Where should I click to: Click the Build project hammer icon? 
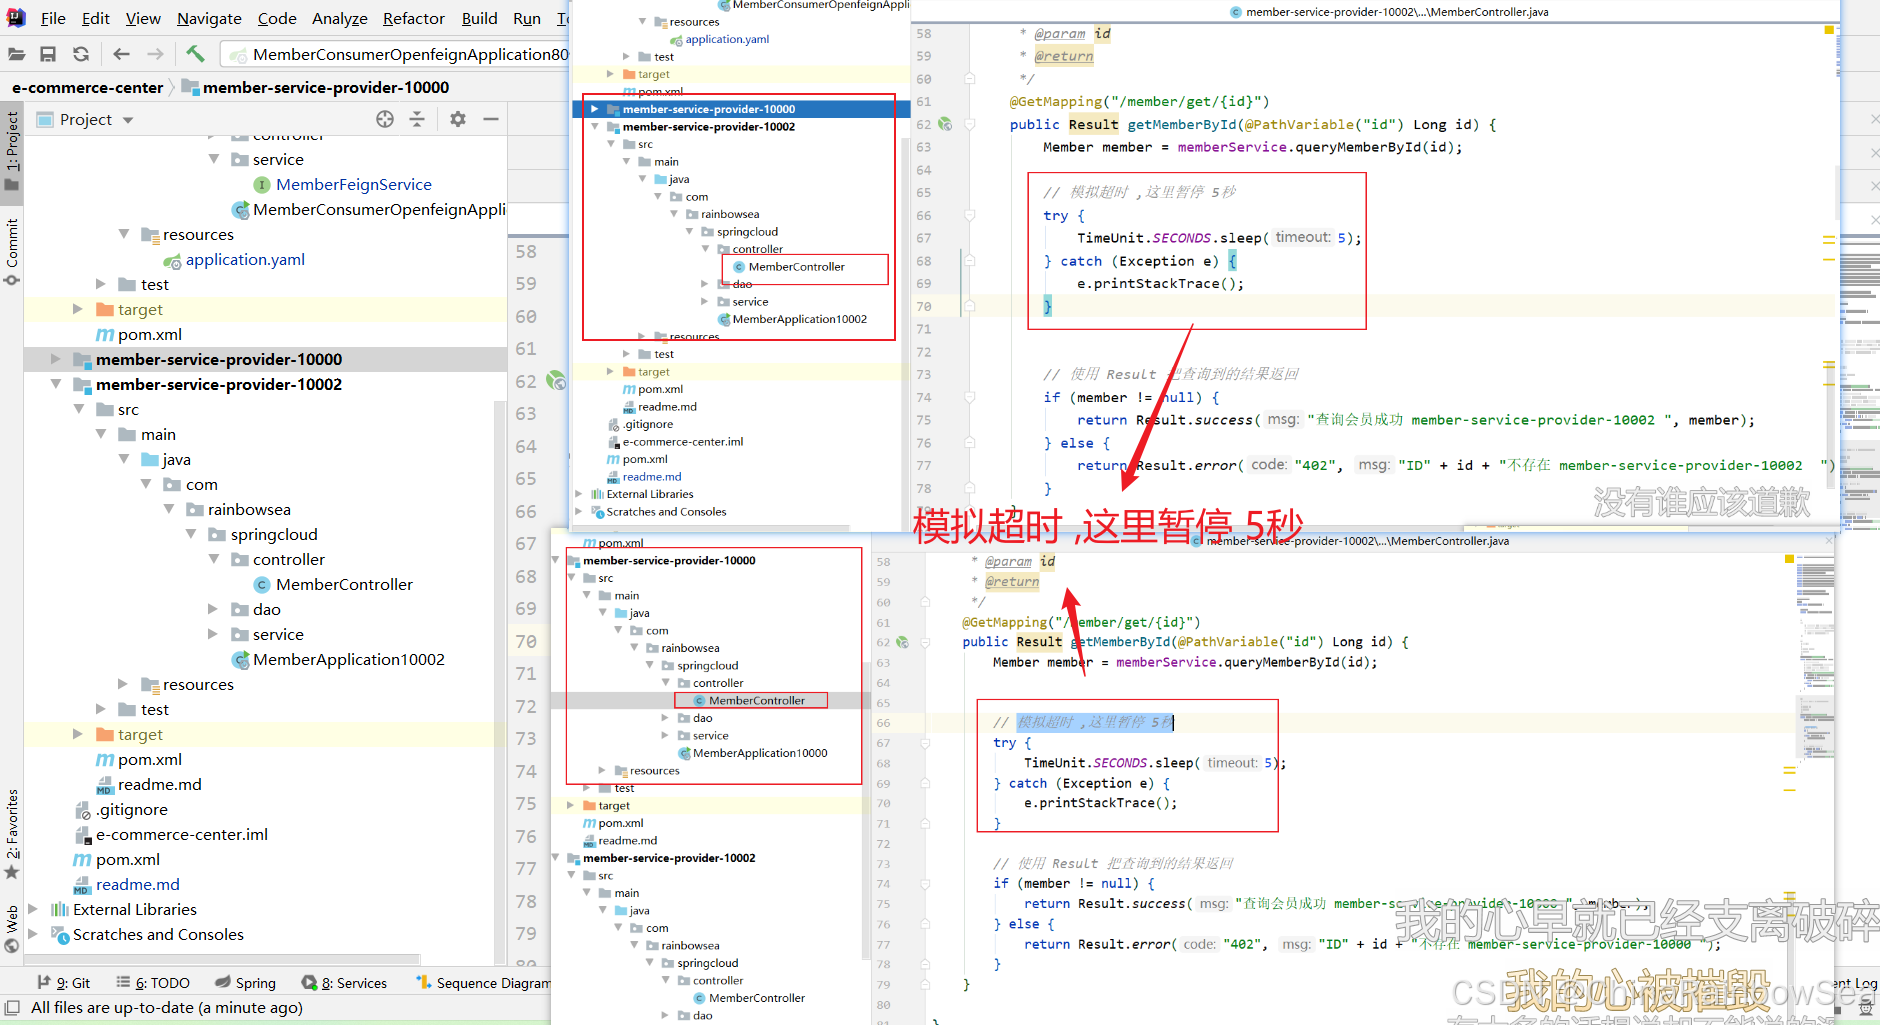click(195, 53)
